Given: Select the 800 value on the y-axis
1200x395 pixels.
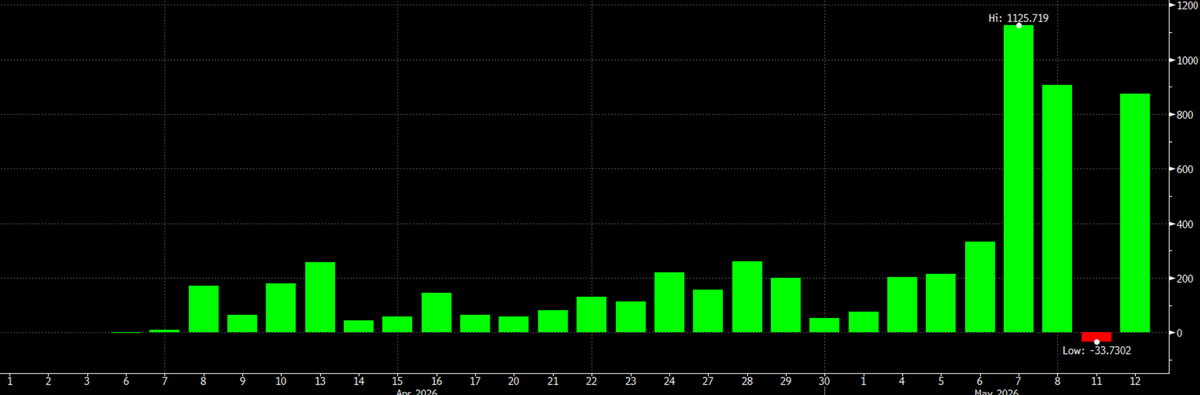Looking at the screenshot, I should (1185, 115).
